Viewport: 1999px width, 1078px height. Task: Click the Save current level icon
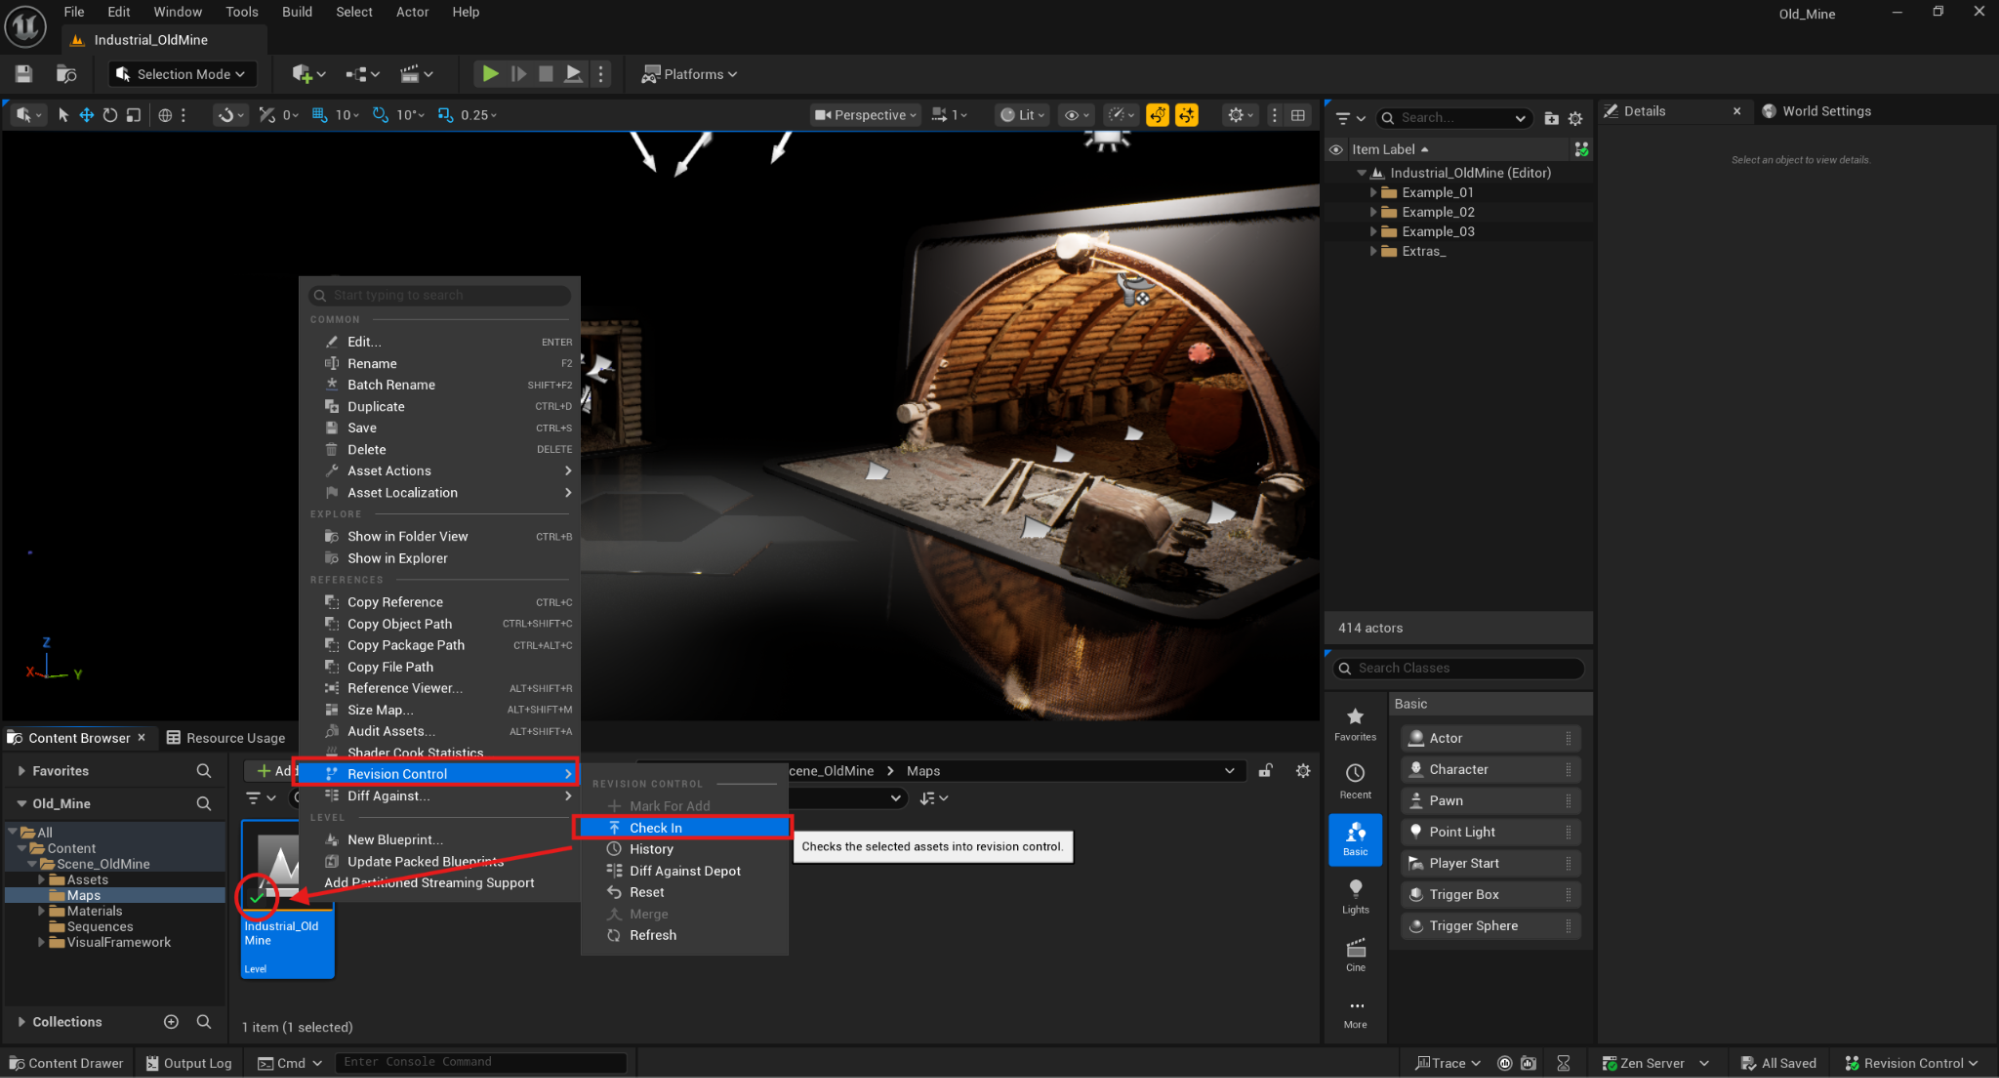tap(24, 74)
